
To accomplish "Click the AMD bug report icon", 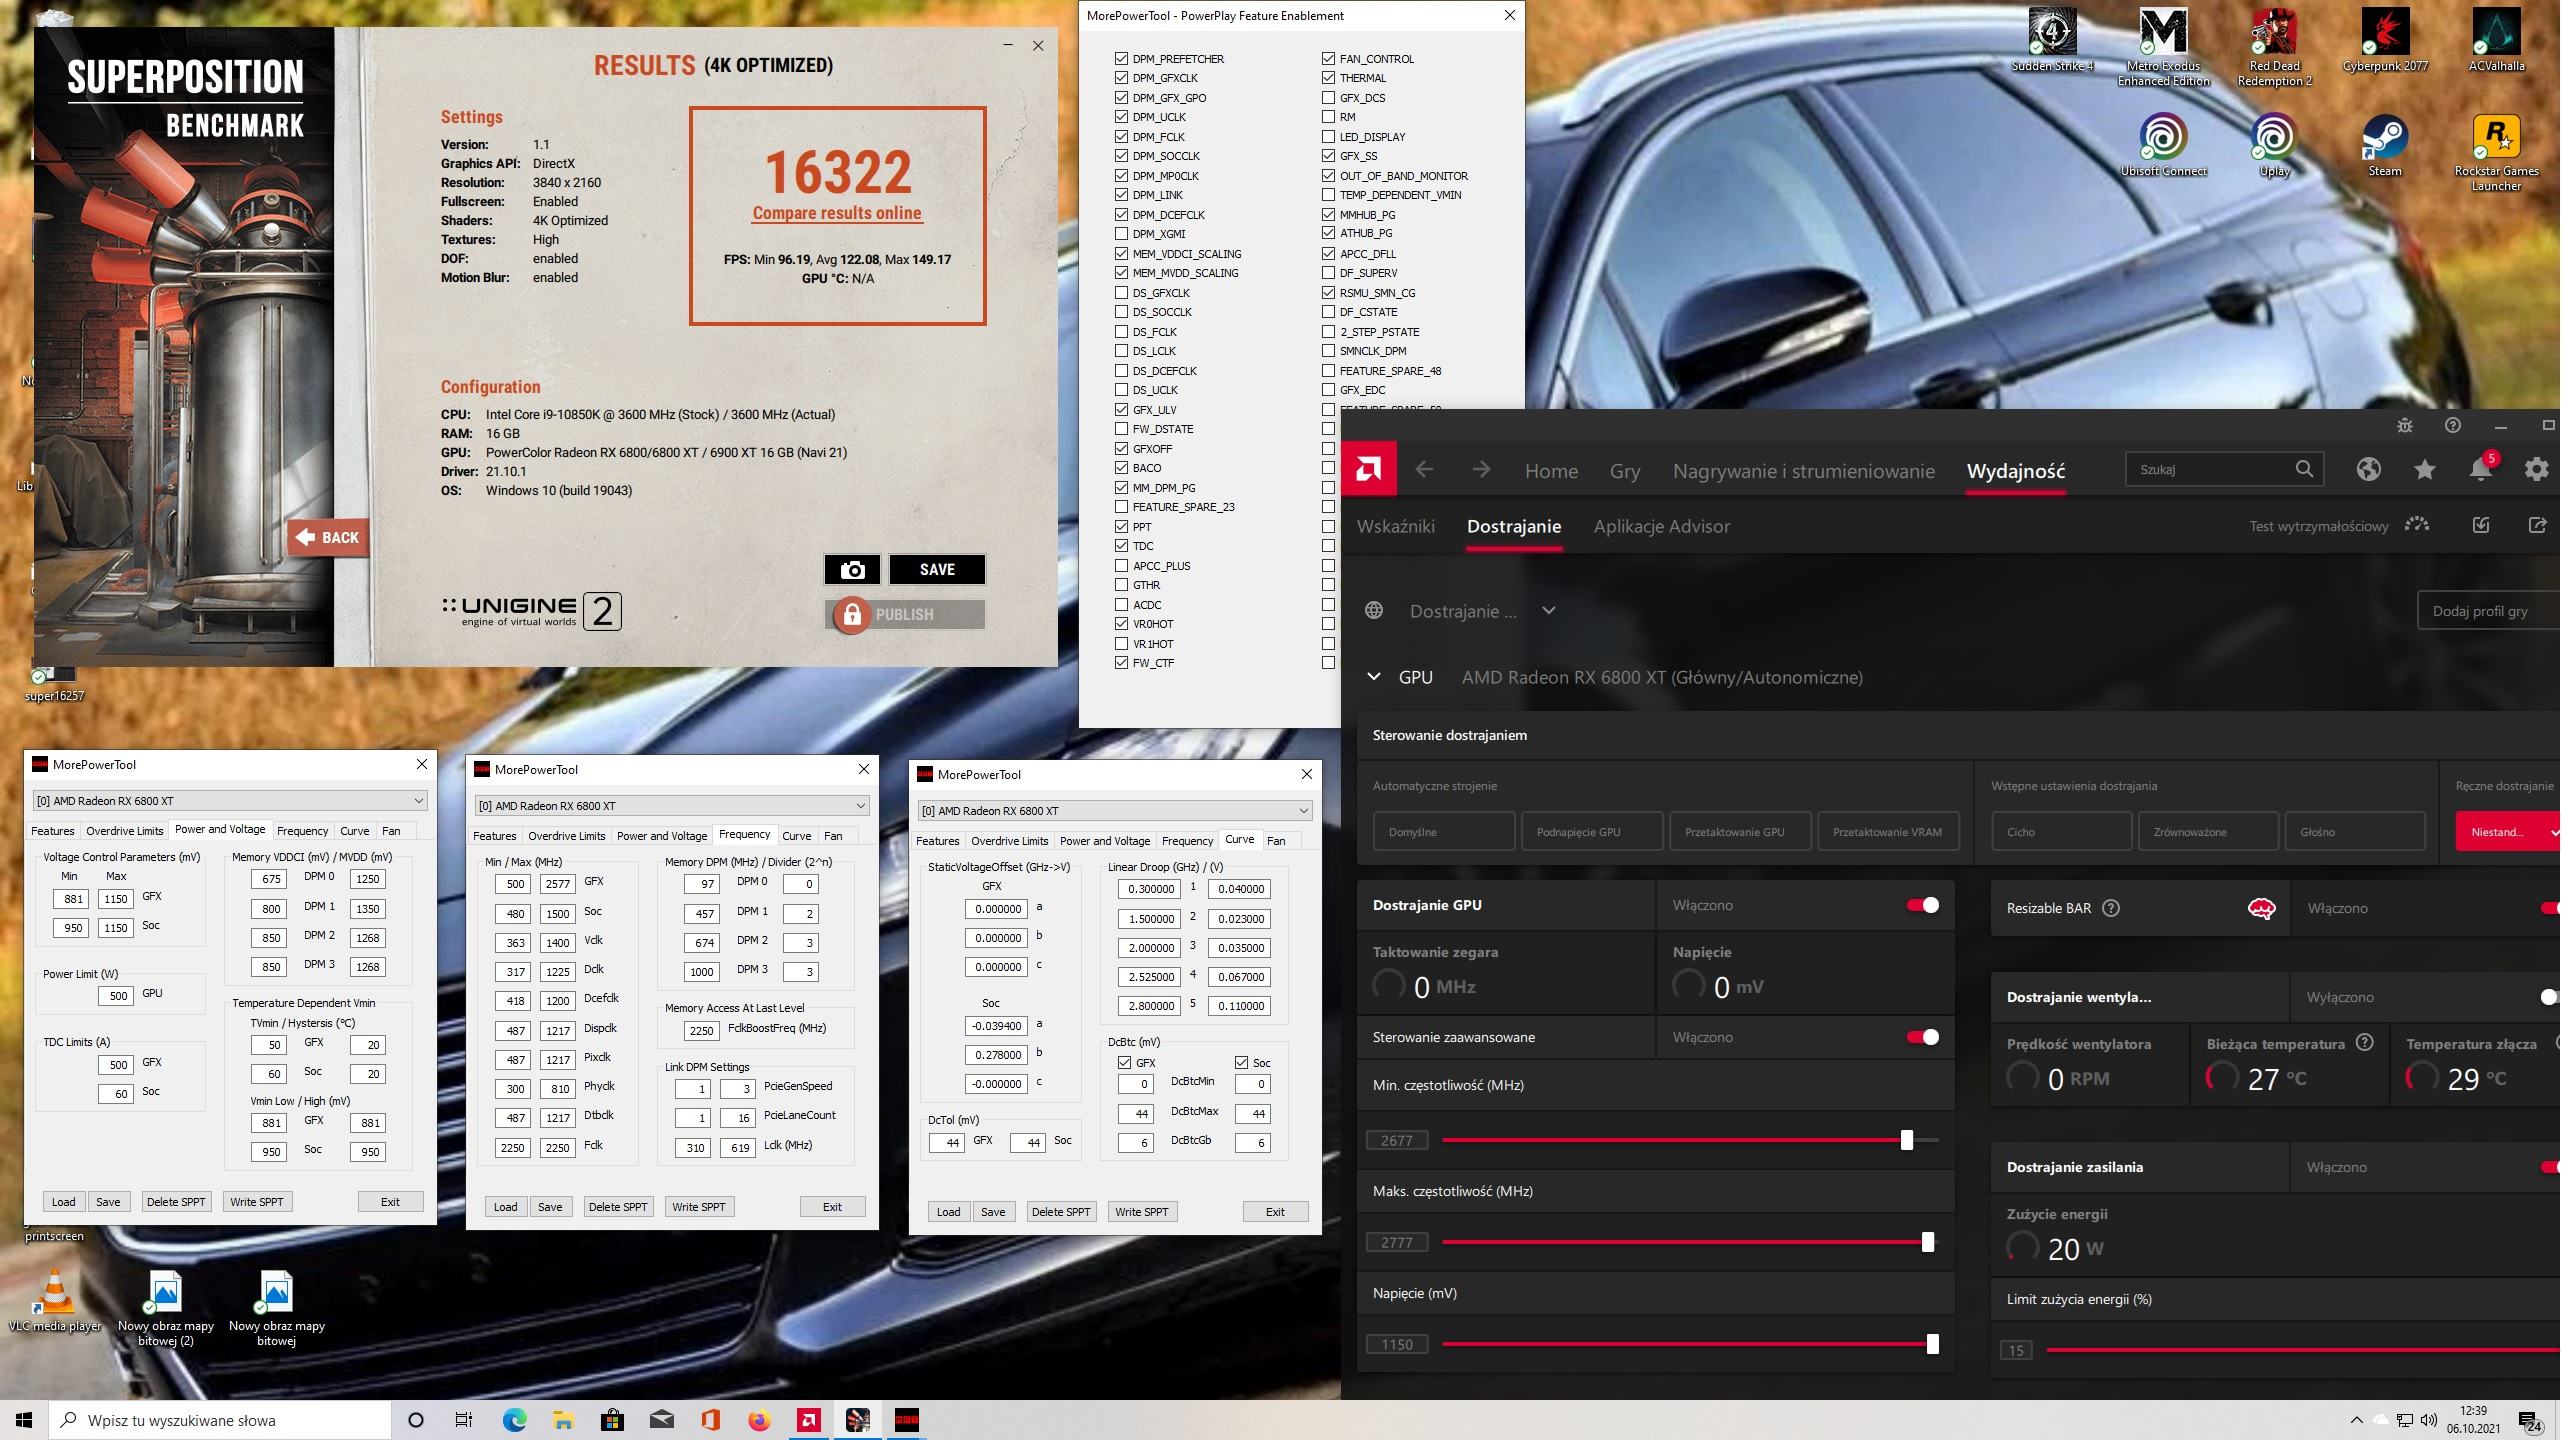I will point(2405,426).
